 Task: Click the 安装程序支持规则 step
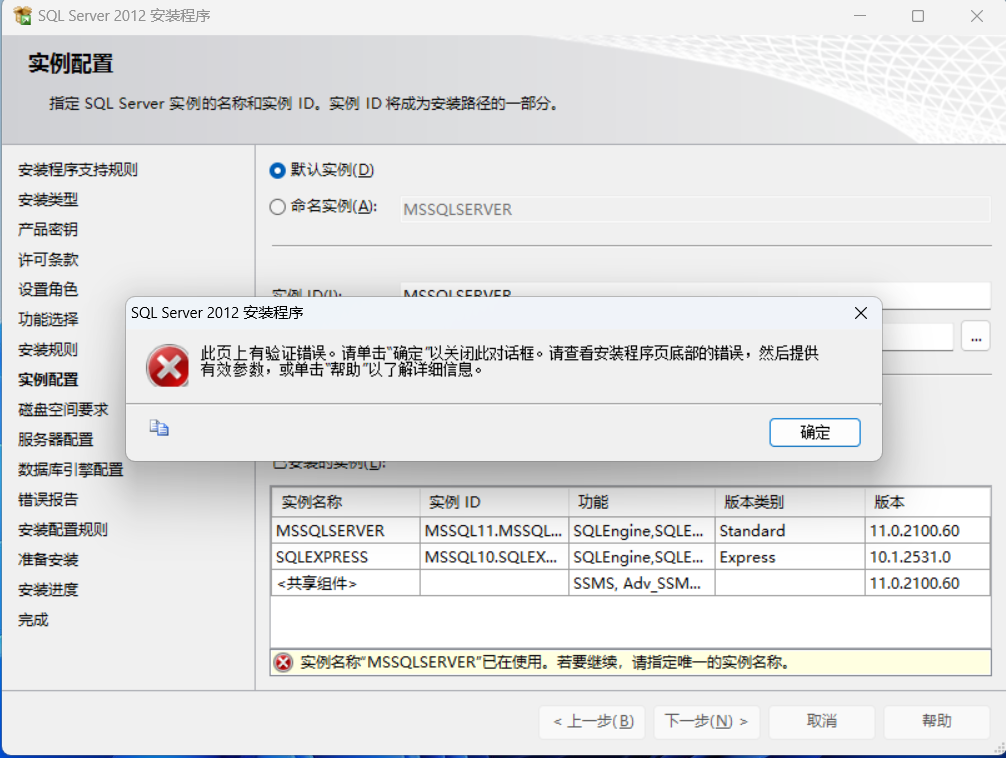[78, 169]
